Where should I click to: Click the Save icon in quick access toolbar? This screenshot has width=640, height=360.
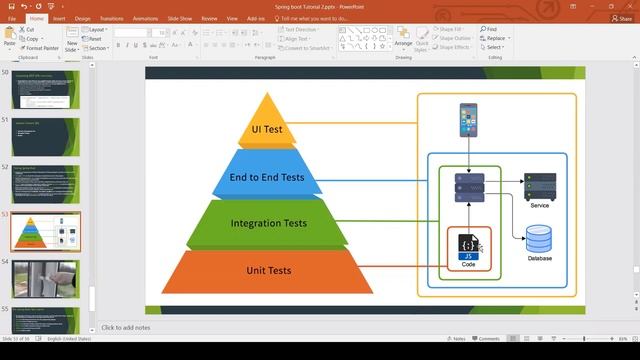tap(11, 7)
